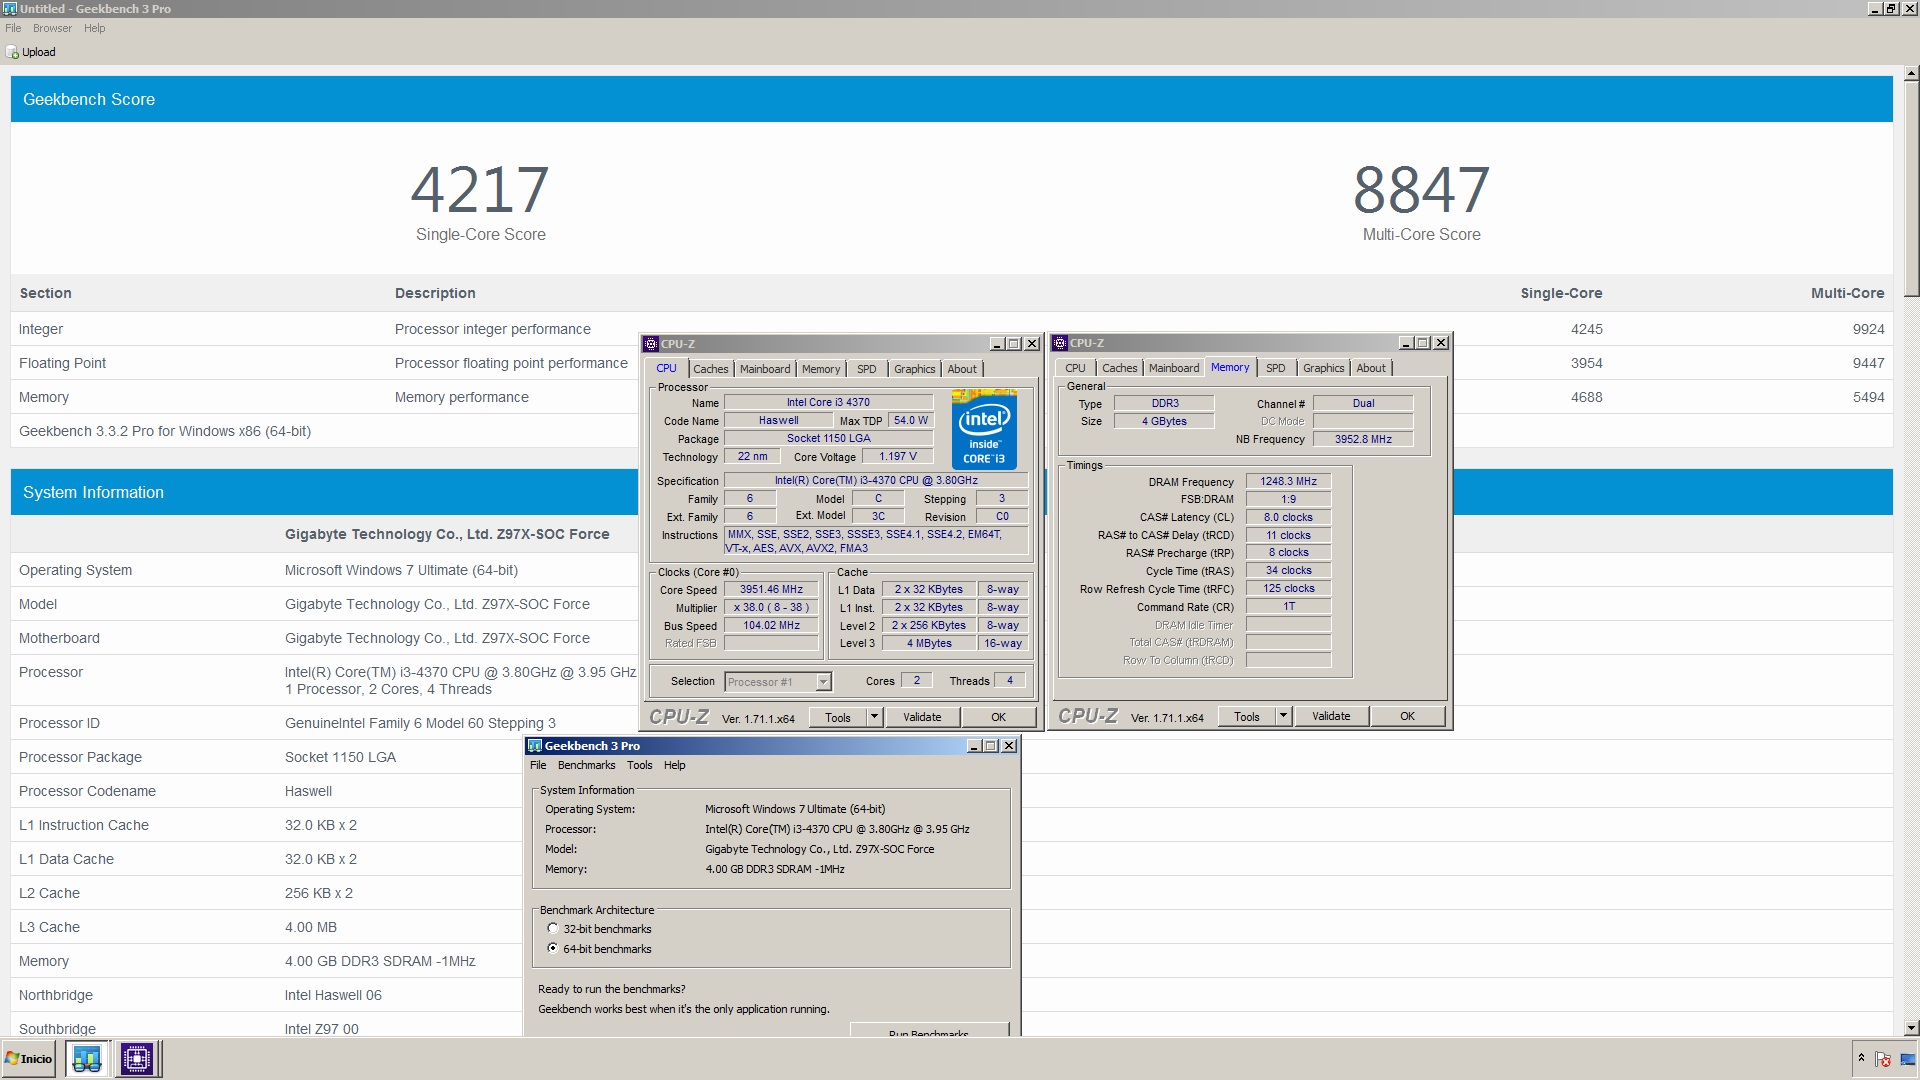The image size is (1920, 1080).
Task: Close the CPU-Z Memory tab window
Action: click(x=1441, y=342)
